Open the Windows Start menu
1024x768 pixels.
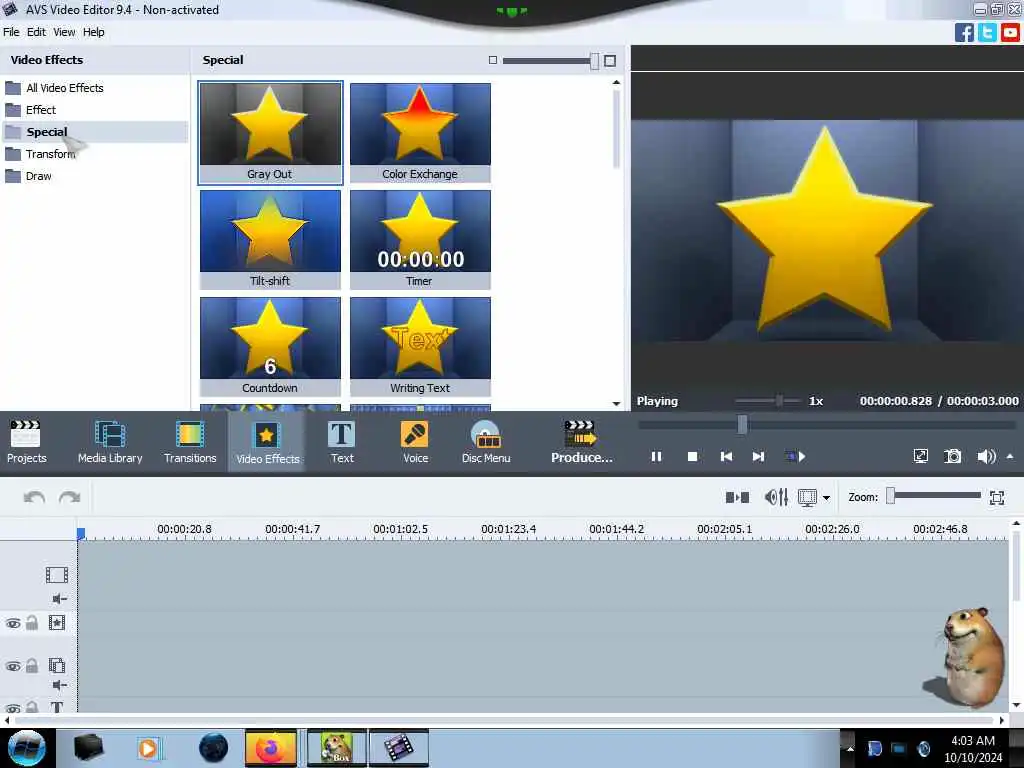[26, 748]
